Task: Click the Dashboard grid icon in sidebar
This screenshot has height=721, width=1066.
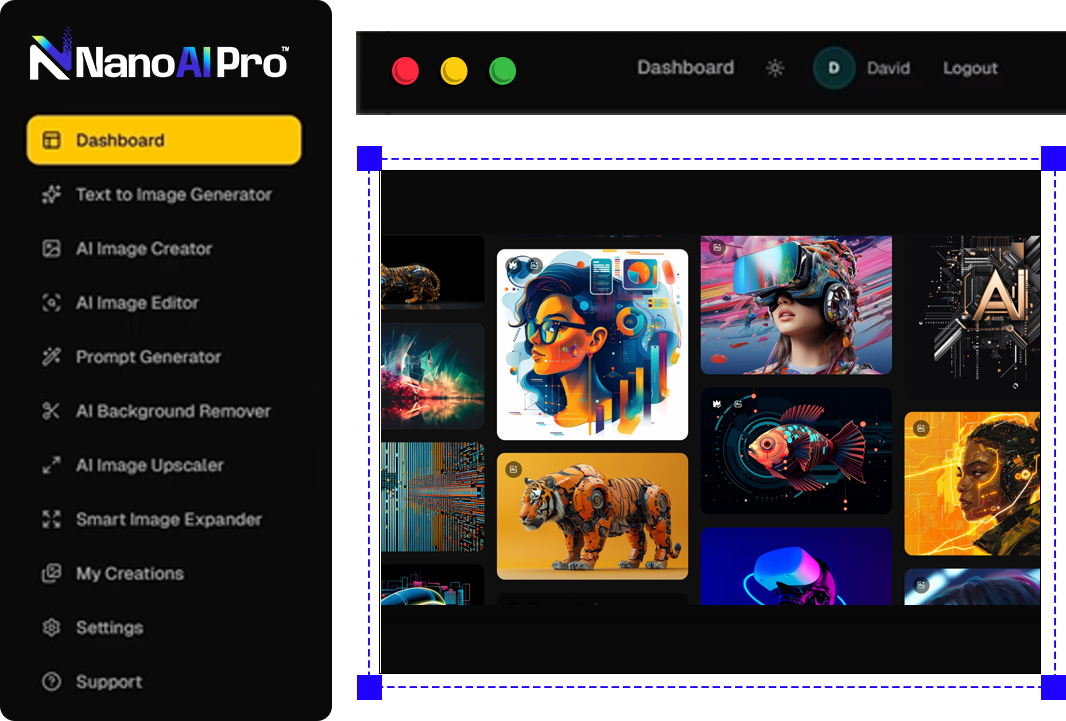Action: [51, 140]
